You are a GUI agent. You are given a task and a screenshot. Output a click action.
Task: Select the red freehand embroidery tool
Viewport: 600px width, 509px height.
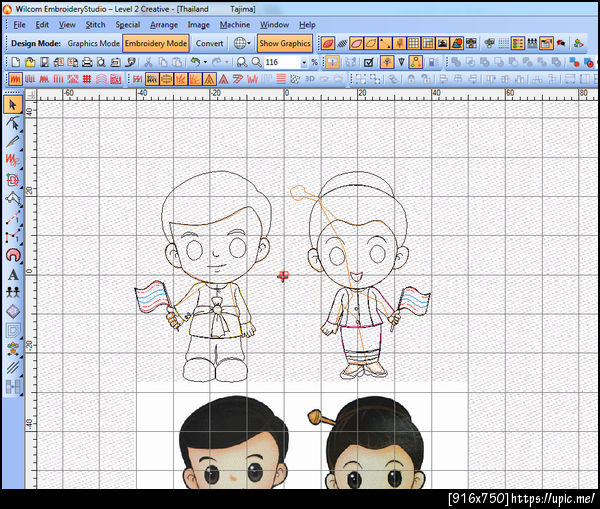pos(13,161)
